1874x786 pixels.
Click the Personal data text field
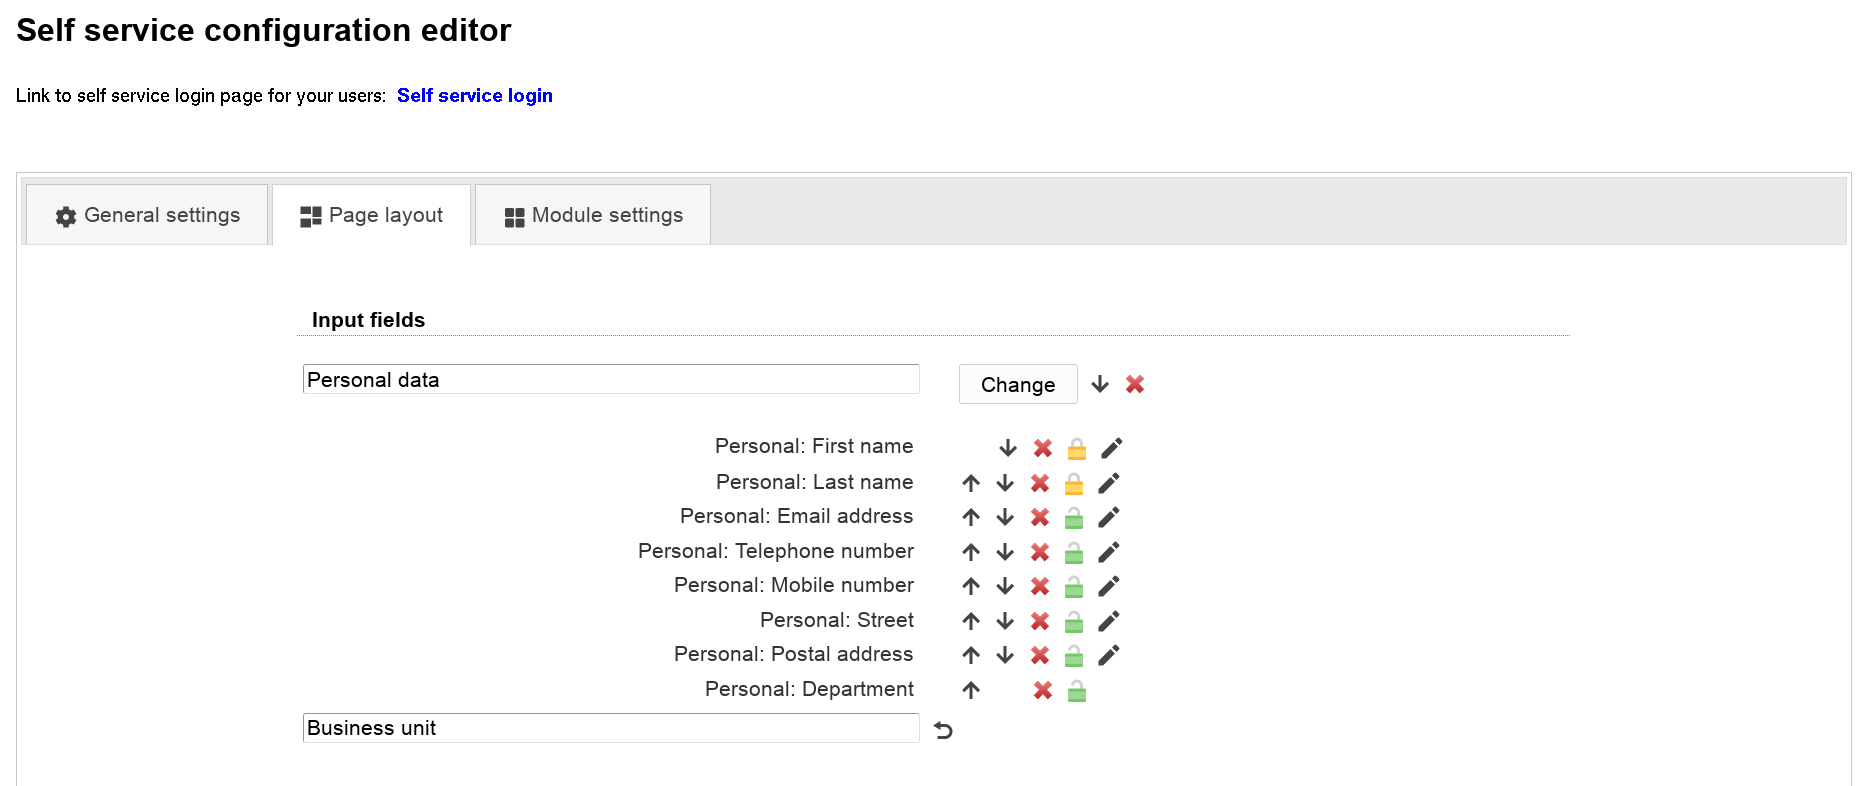coord(610,380)
